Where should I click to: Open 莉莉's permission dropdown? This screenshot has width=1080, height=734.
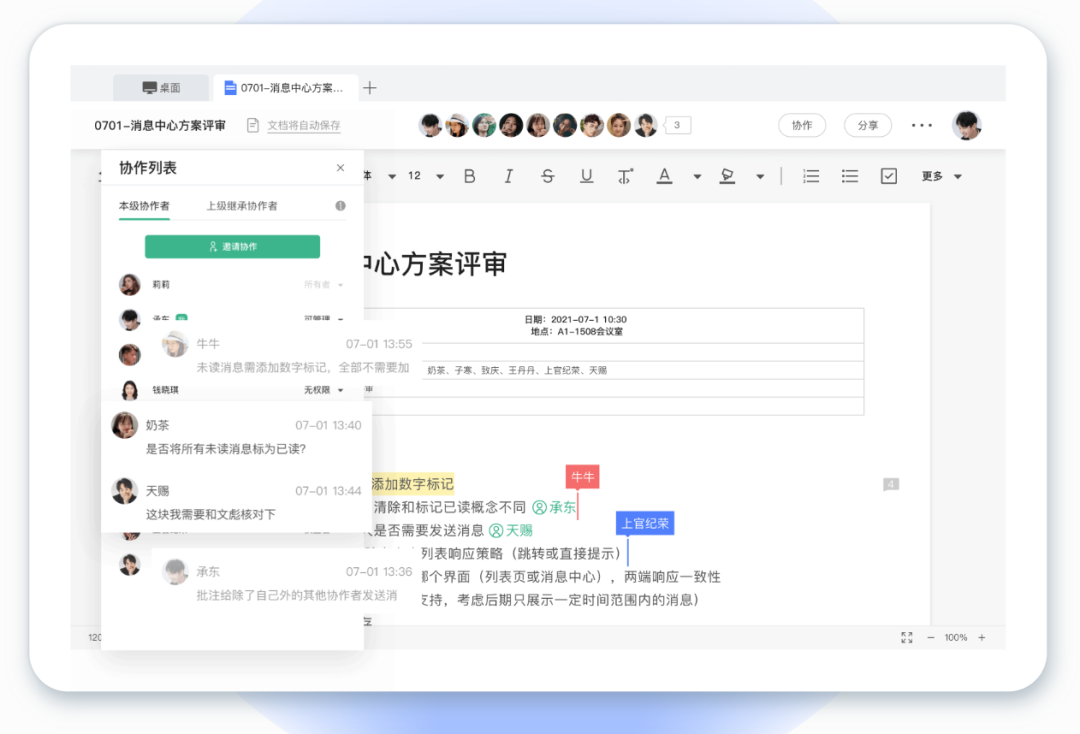324,284
